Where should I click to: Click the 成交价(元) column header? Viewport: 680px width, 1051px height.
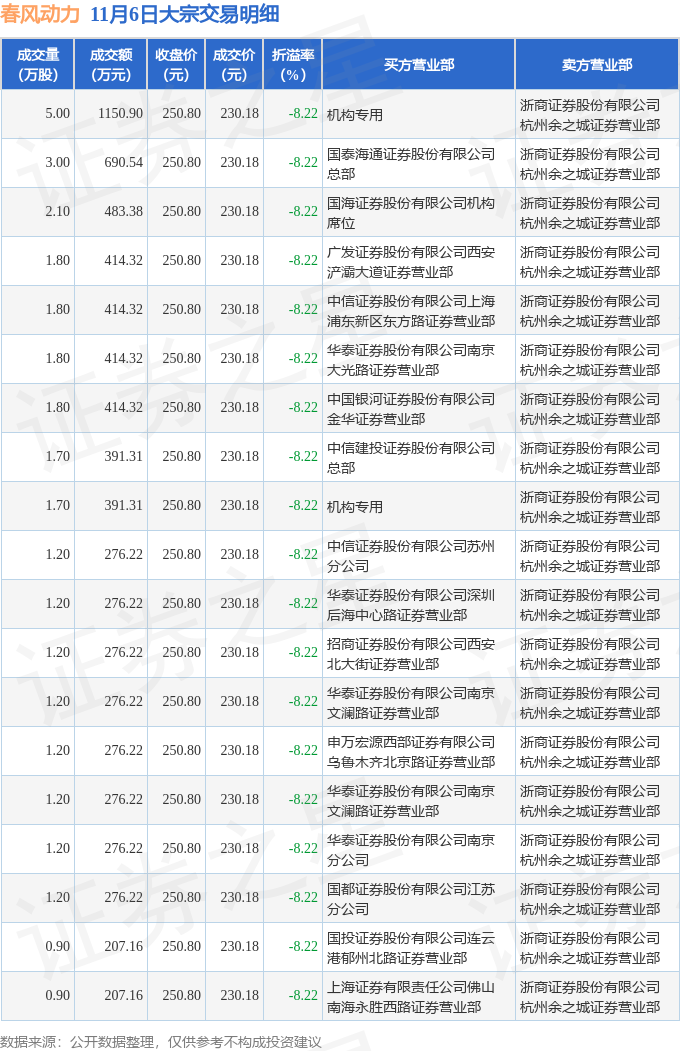(x=234, y=65)
